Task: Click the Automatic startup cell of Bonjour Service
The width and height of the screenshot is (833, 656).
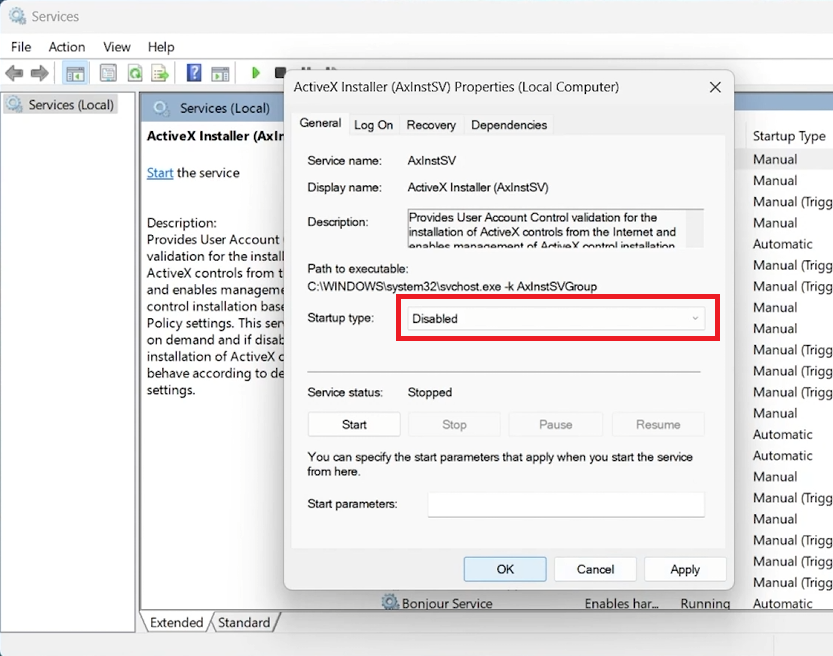Action: pos(783,603)
